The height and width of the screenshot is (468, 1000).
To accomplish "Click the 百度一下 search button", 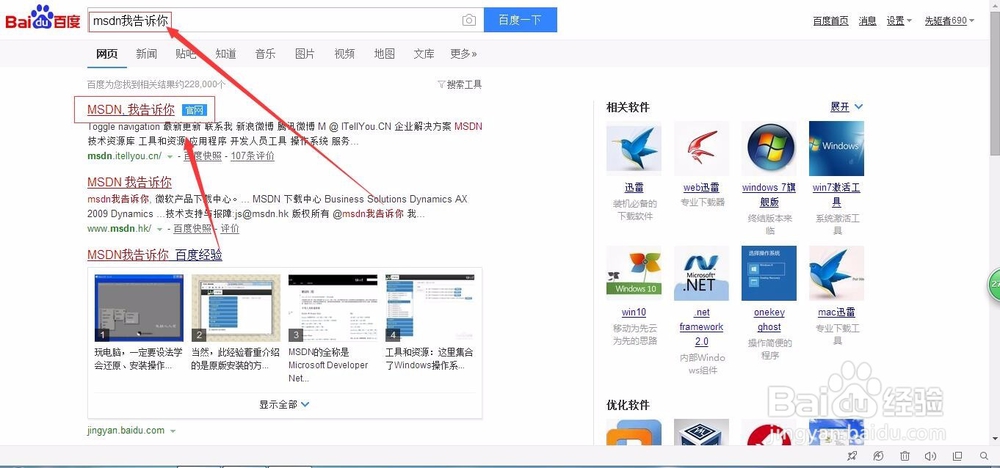I will point(520,20).
